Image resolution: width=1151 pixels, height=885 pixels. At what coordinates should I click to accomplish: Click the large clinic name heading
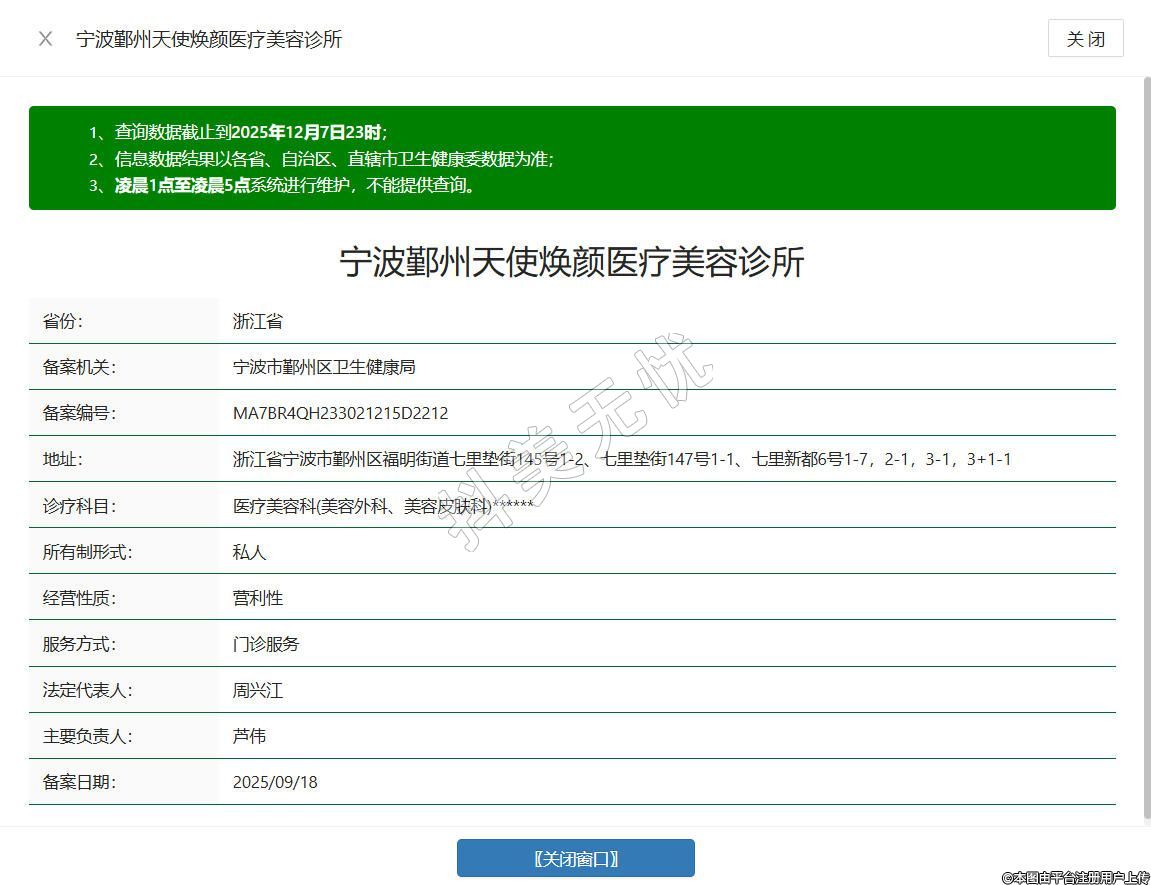point(572,262)
